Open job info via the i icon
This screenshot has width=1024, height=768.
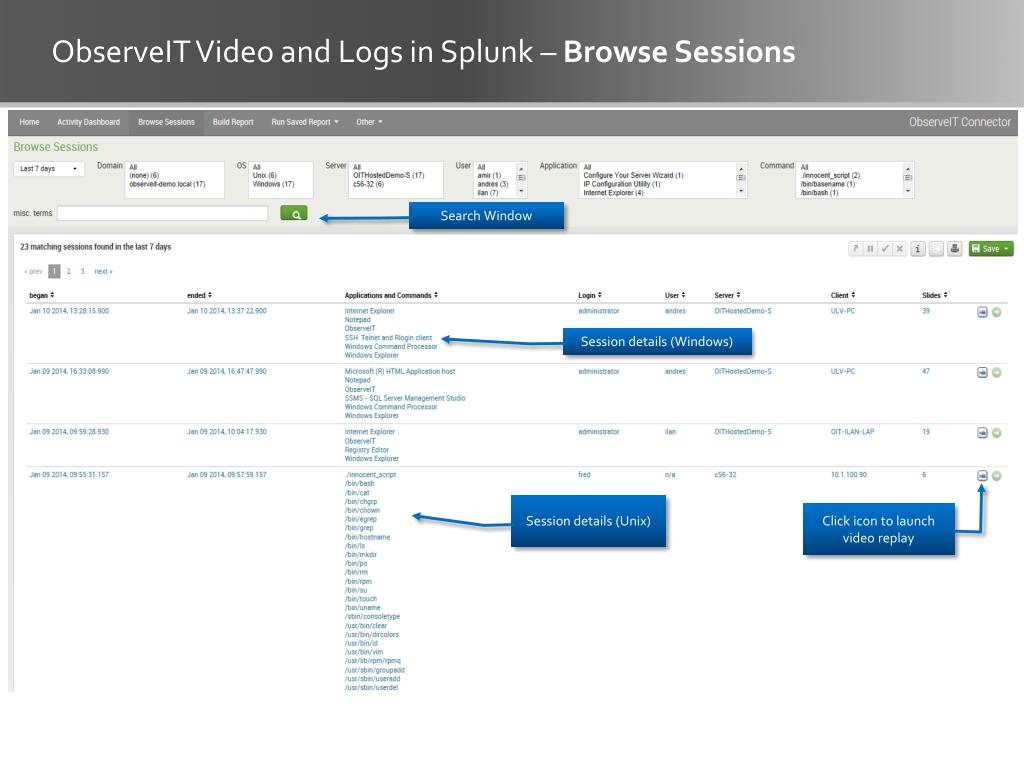point(918,249)
